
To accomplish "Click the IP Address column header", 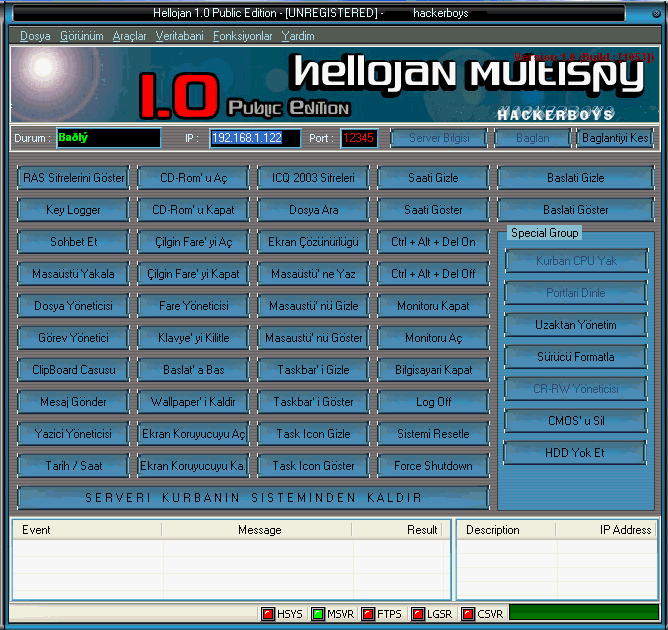I will (x=625, y=530).
